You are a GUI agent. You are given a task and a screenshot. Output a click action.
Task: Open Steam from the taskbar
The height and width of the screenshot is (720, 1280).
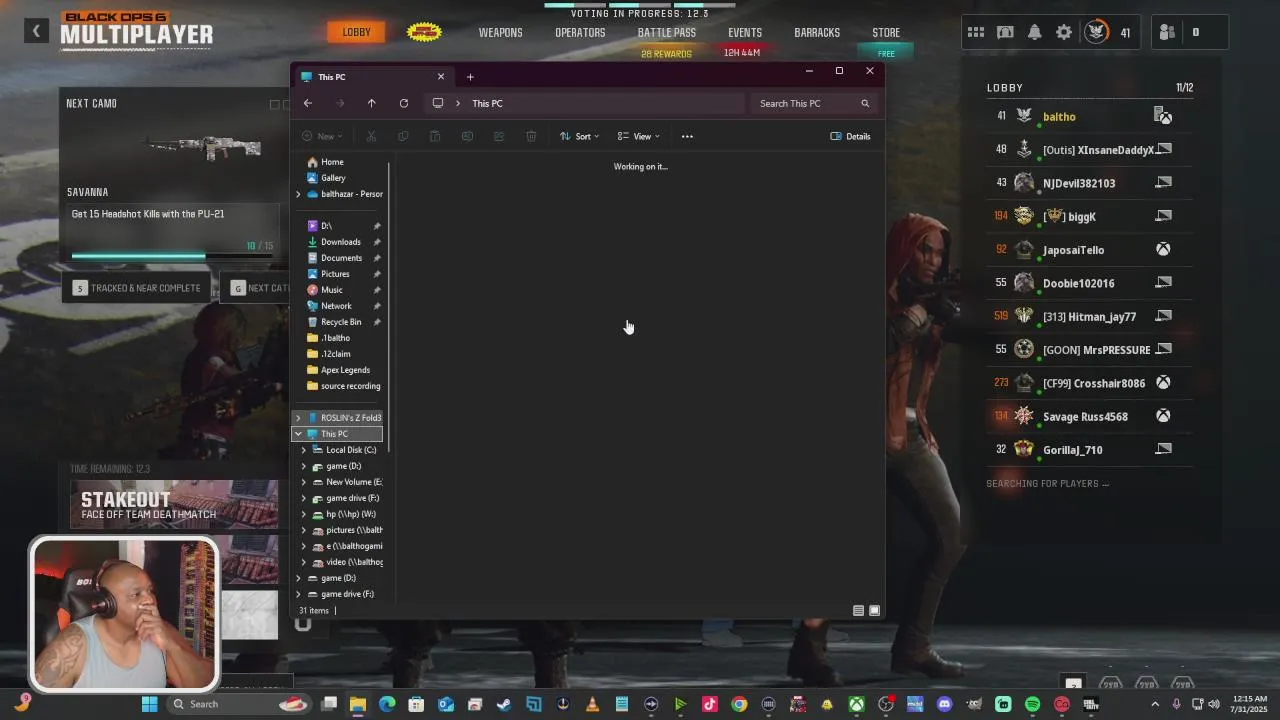503,704
